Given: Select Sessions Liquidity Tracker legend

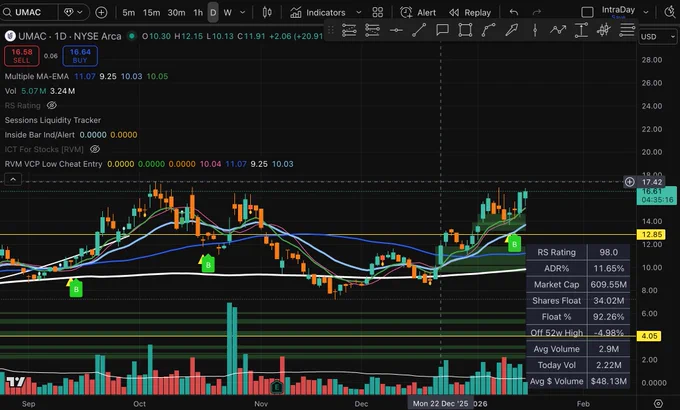Looking at the screenshot, I should pos(52,120).
